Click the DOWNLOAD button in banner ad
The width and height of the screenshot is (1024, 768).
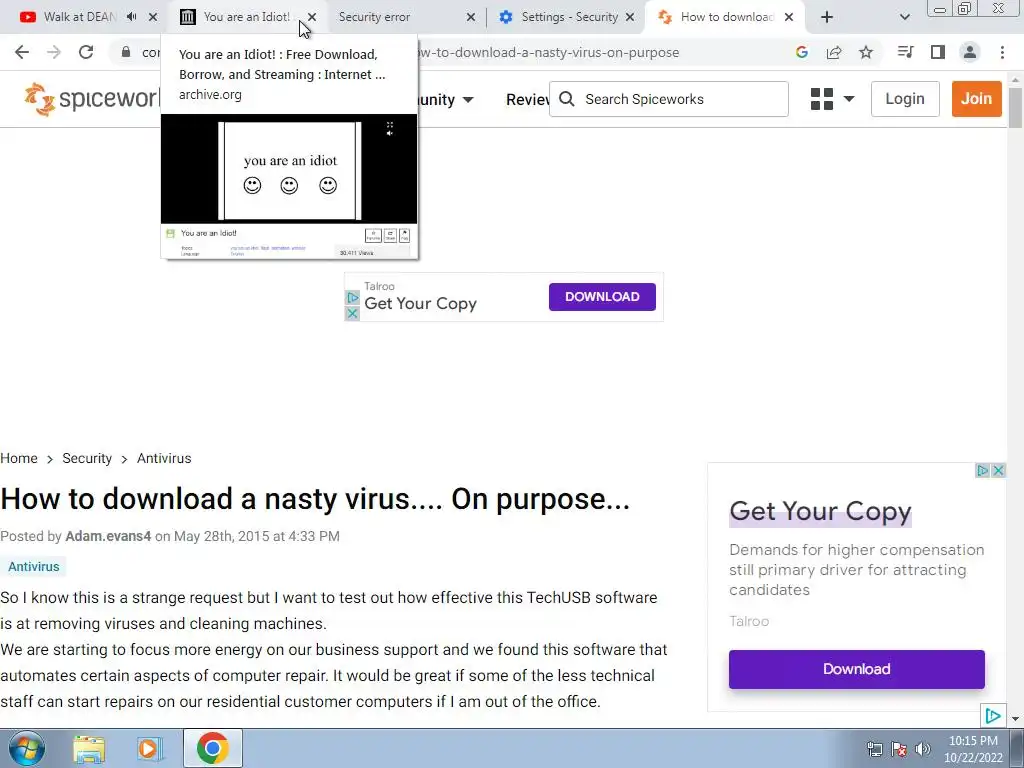(602, 297)
